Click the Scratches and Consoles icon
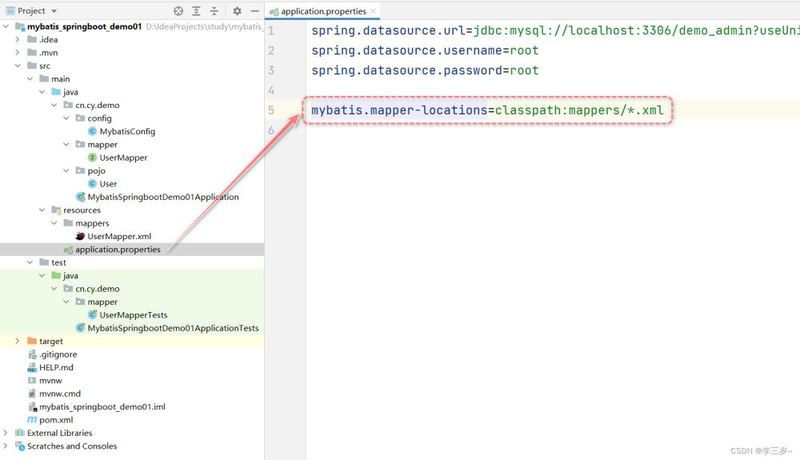The height and width of the screenshot is (460, 800). [x=20, y=446]
